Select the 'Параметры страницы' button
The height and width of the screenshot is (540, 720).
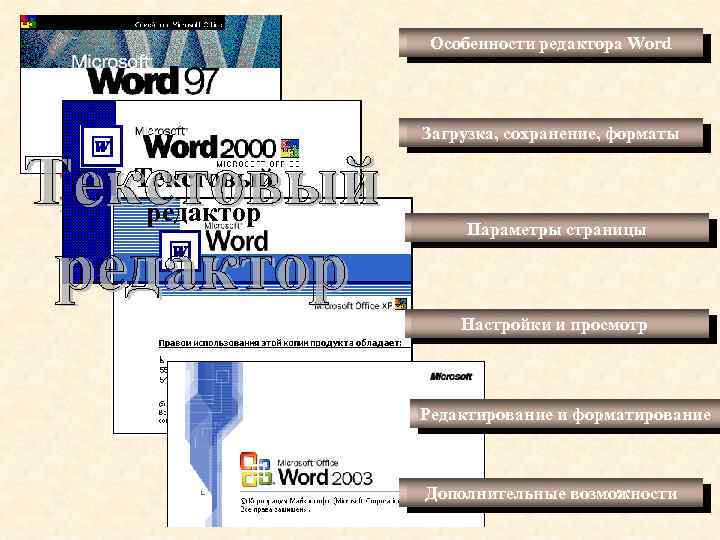pyautogui.click(x=557, y=229)
